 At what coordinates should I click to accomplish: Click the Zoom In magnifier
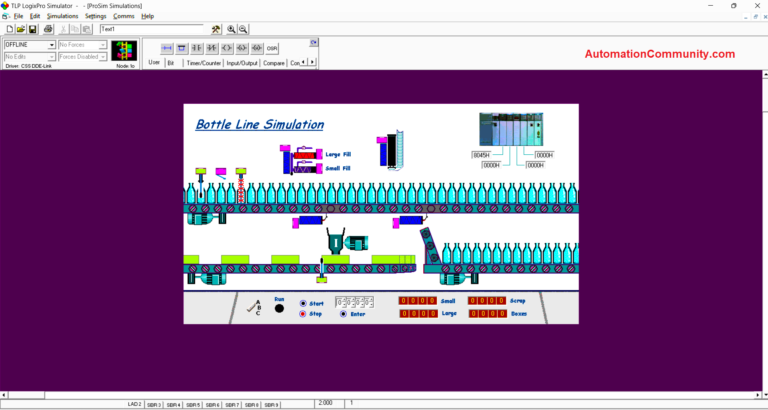(232, 30)
